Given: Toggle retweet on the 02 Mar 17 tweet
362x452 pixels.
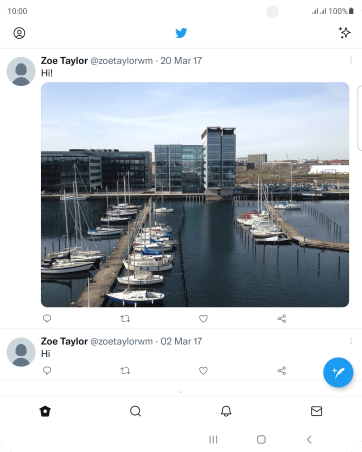Looking at the screenshot, I should point(125,371).
